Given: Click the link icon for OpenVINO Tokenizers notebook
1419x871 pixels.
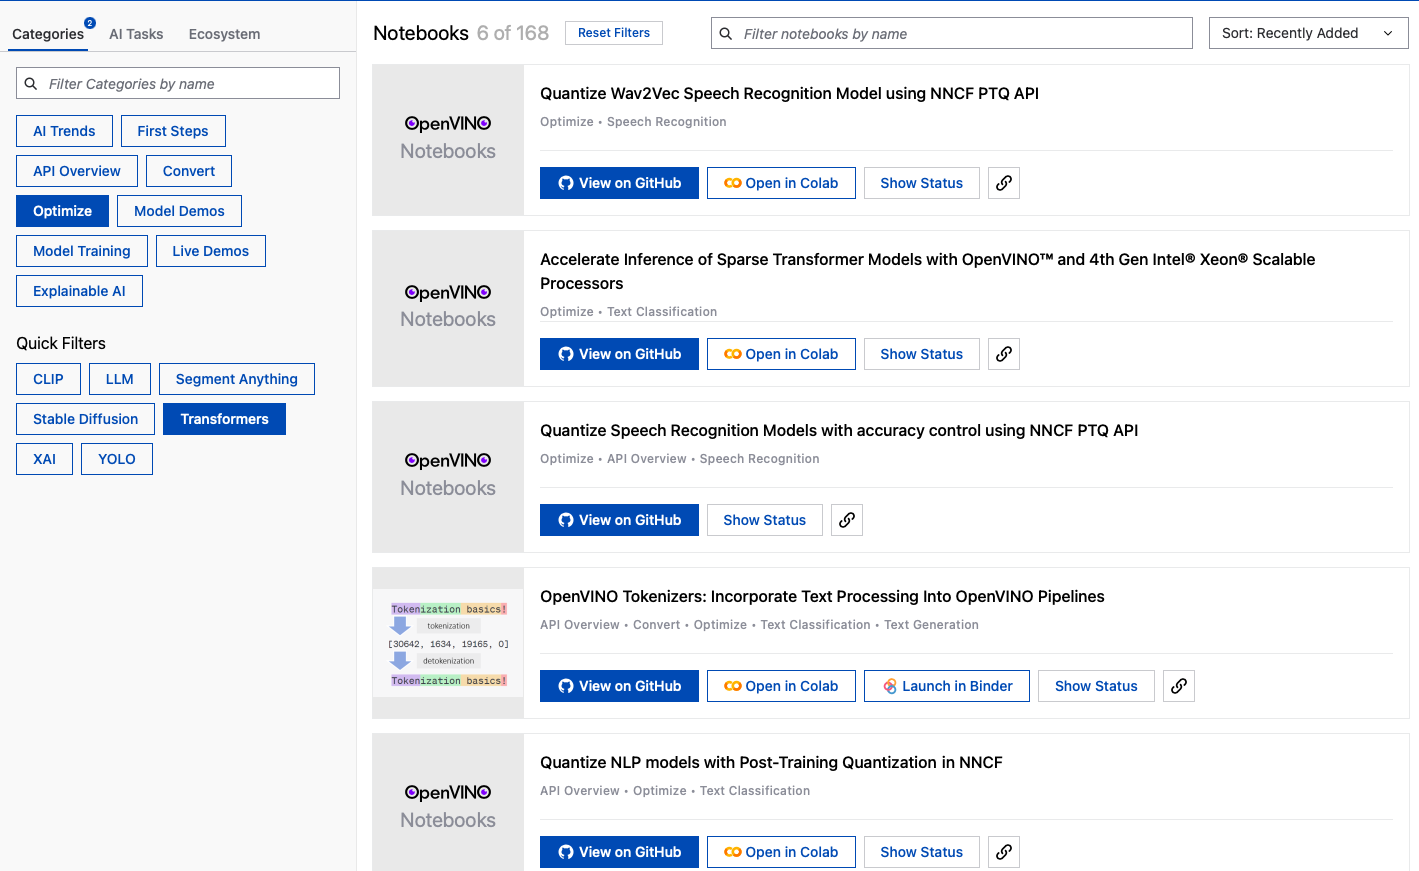Looking at the screenshot, I should pyautogui.click(x=1178, y=686).
